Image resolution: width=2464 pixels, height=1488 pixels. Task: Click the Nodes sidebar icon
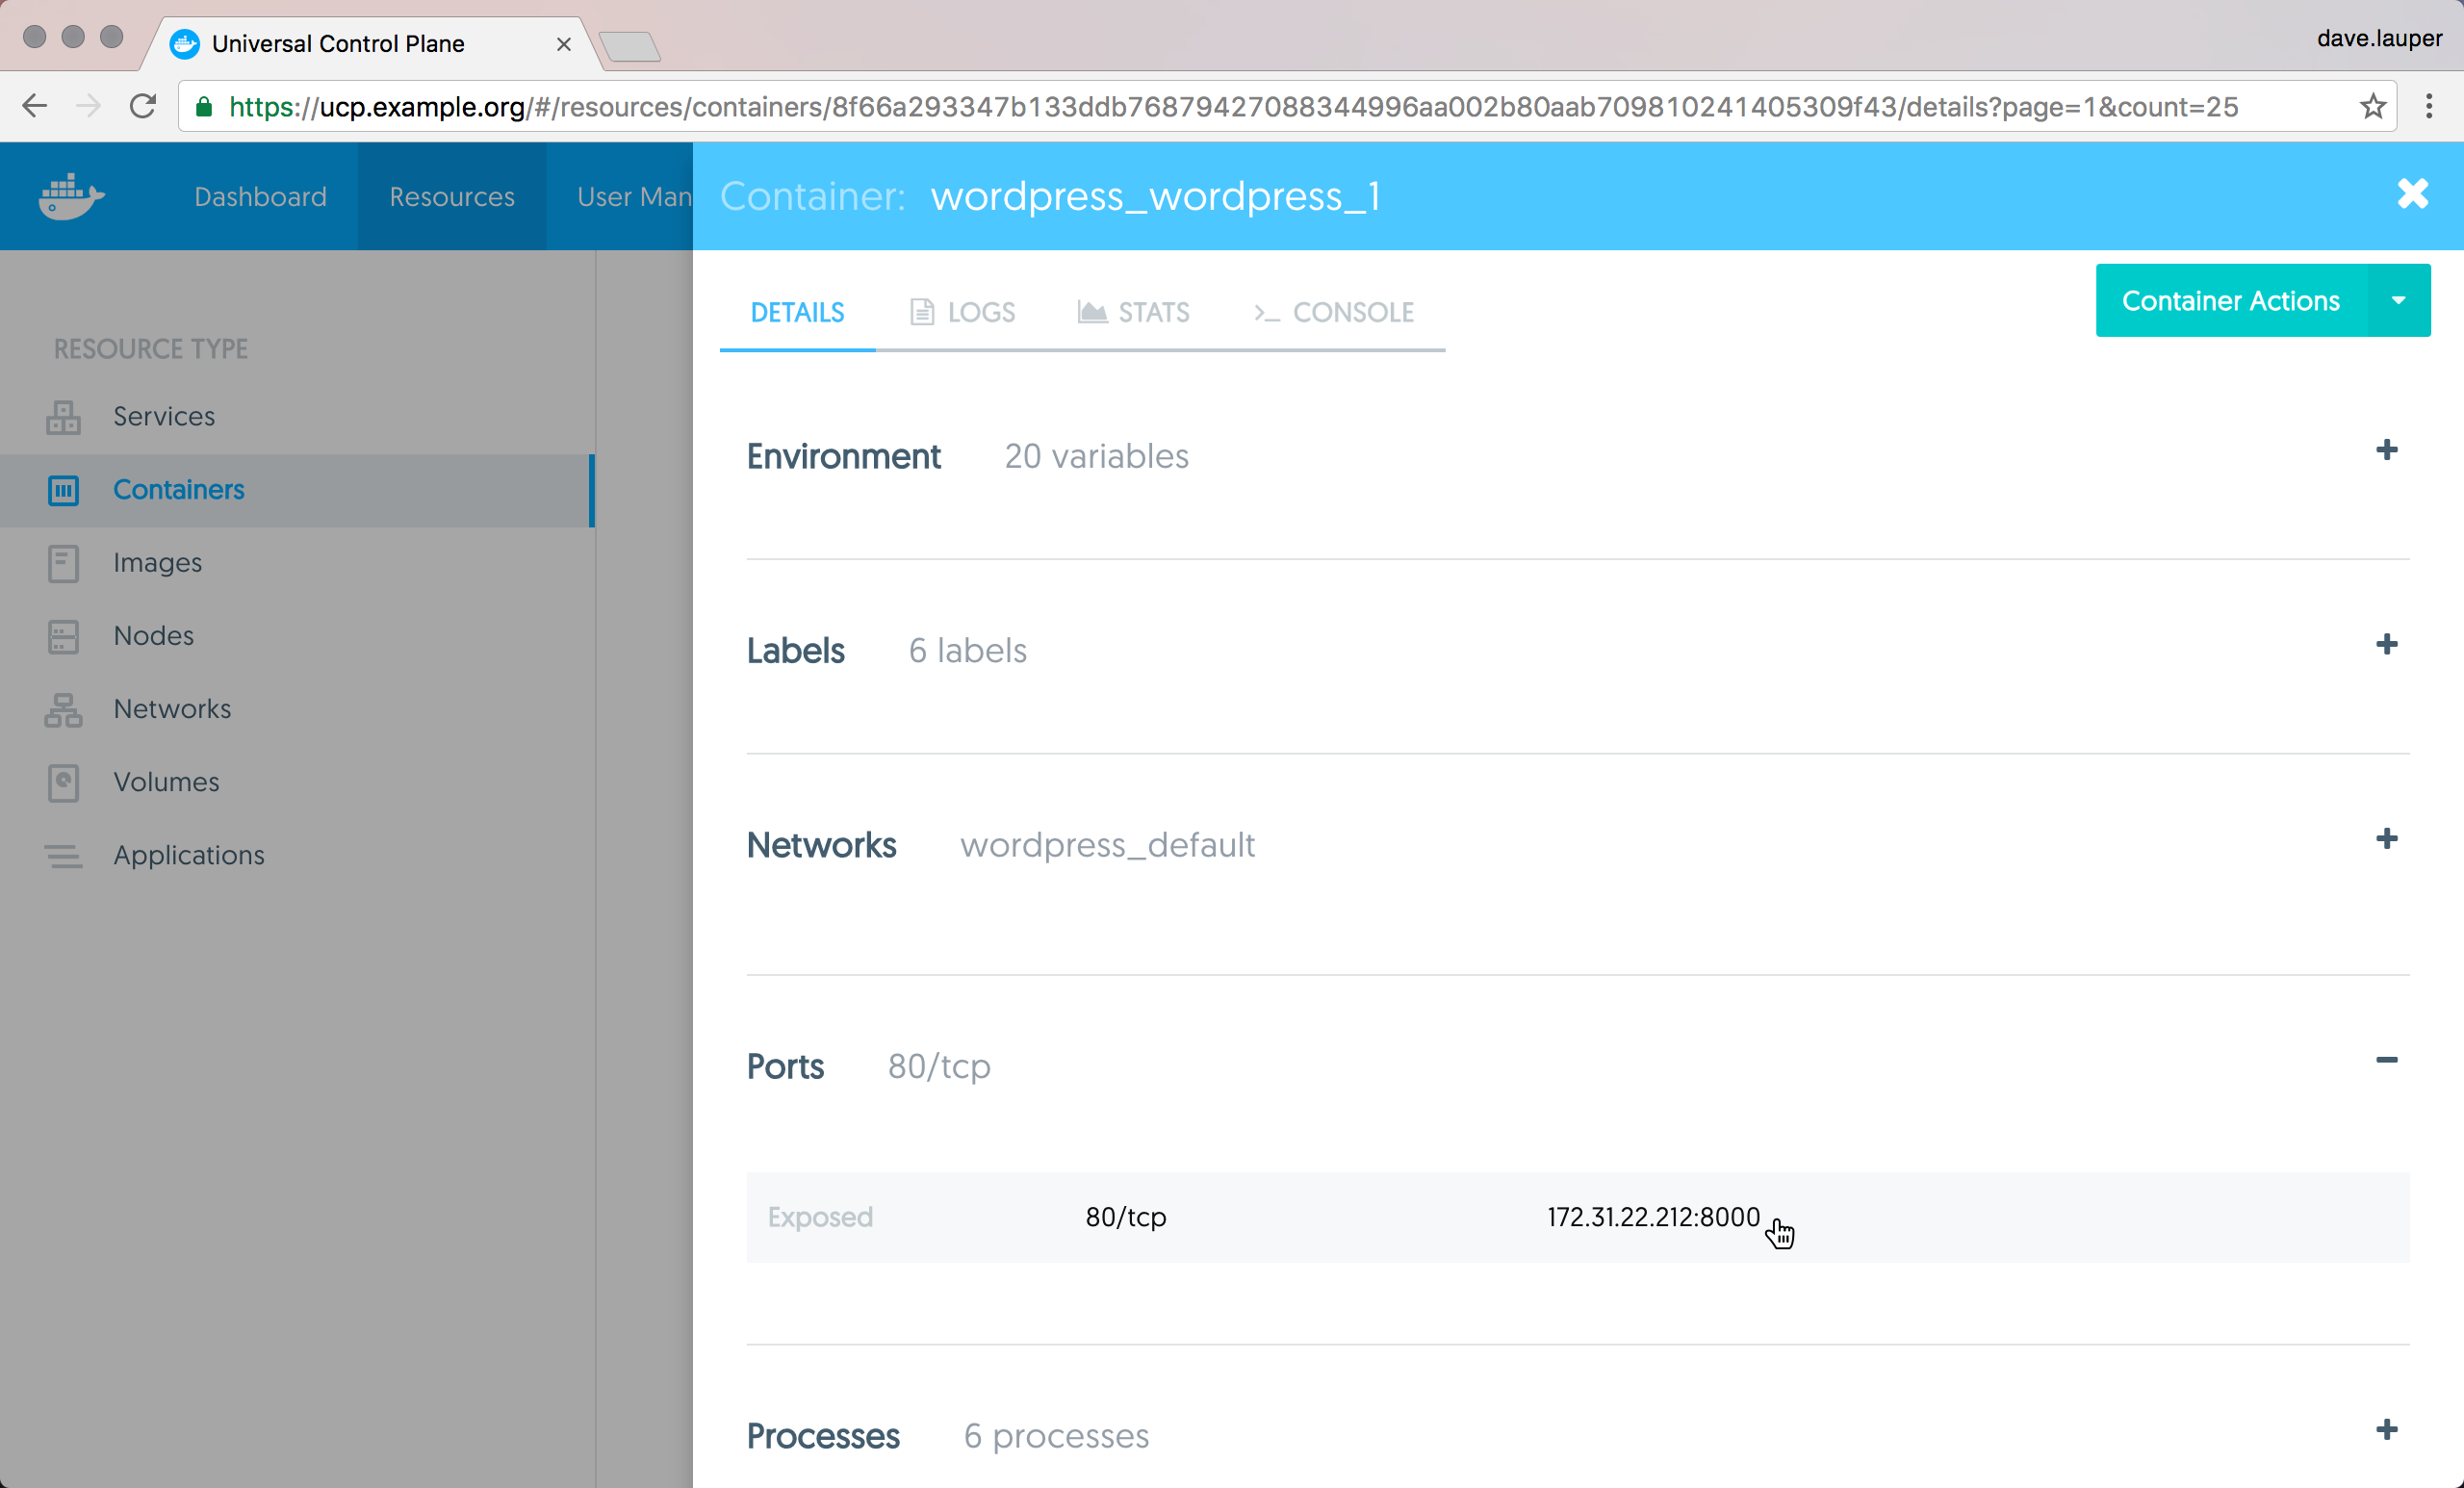[x=63, y=636]
